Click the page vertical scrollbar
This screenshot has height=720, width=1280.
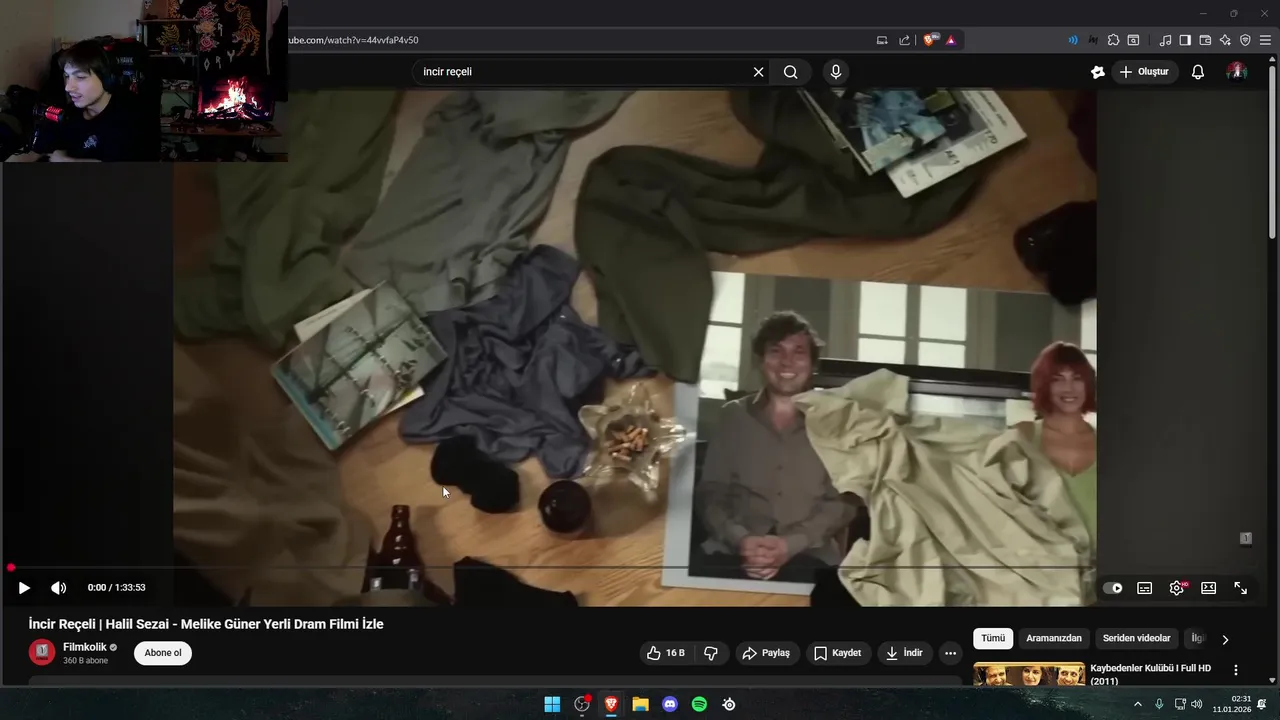click(1272, 150)
